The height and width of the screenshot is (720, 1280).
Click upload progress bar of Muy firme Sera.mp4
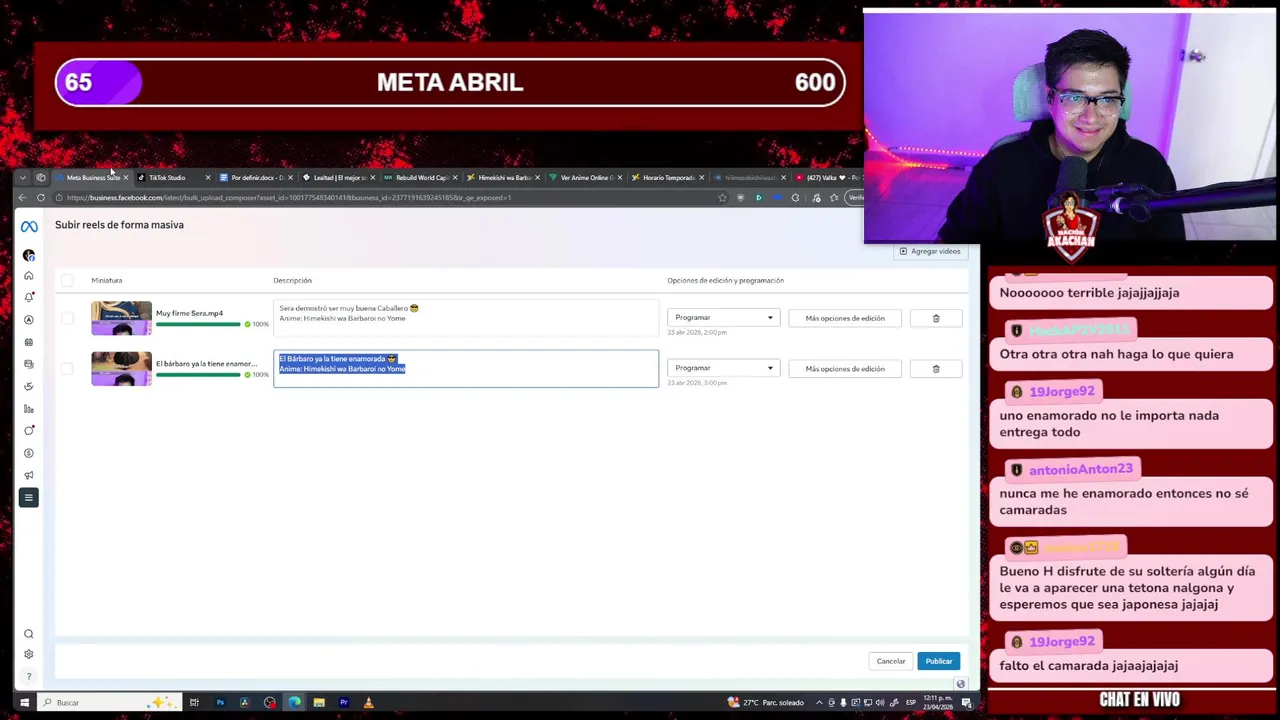[198, 324]
